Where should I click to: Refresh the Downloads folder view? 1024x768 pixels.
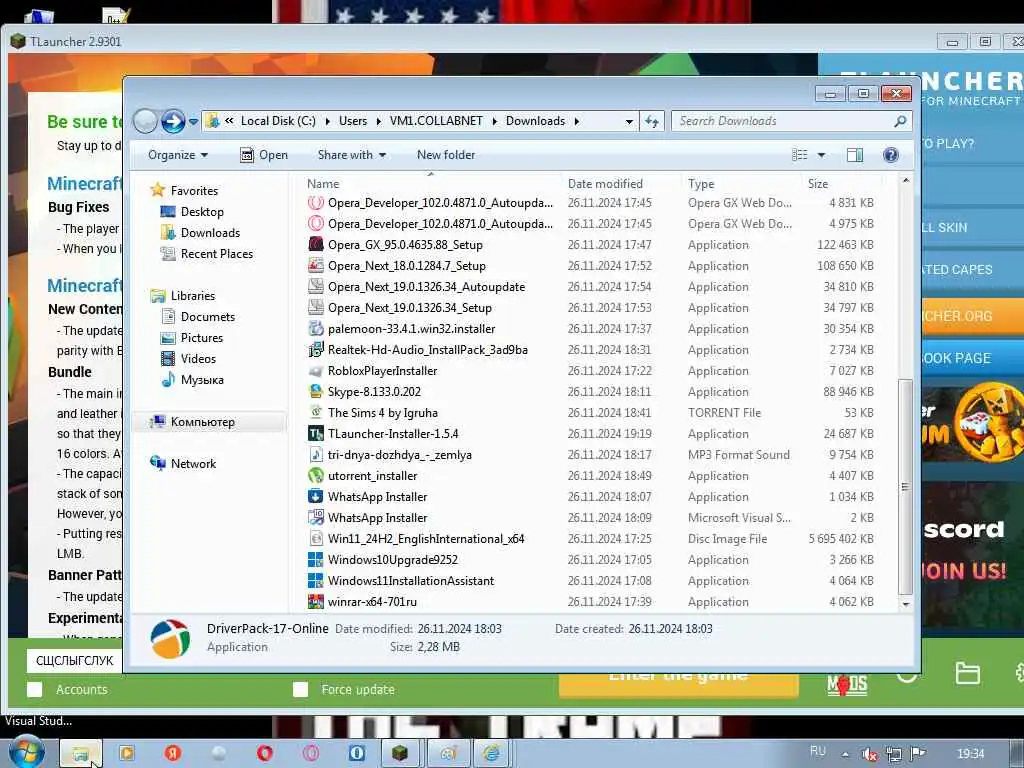652,121
